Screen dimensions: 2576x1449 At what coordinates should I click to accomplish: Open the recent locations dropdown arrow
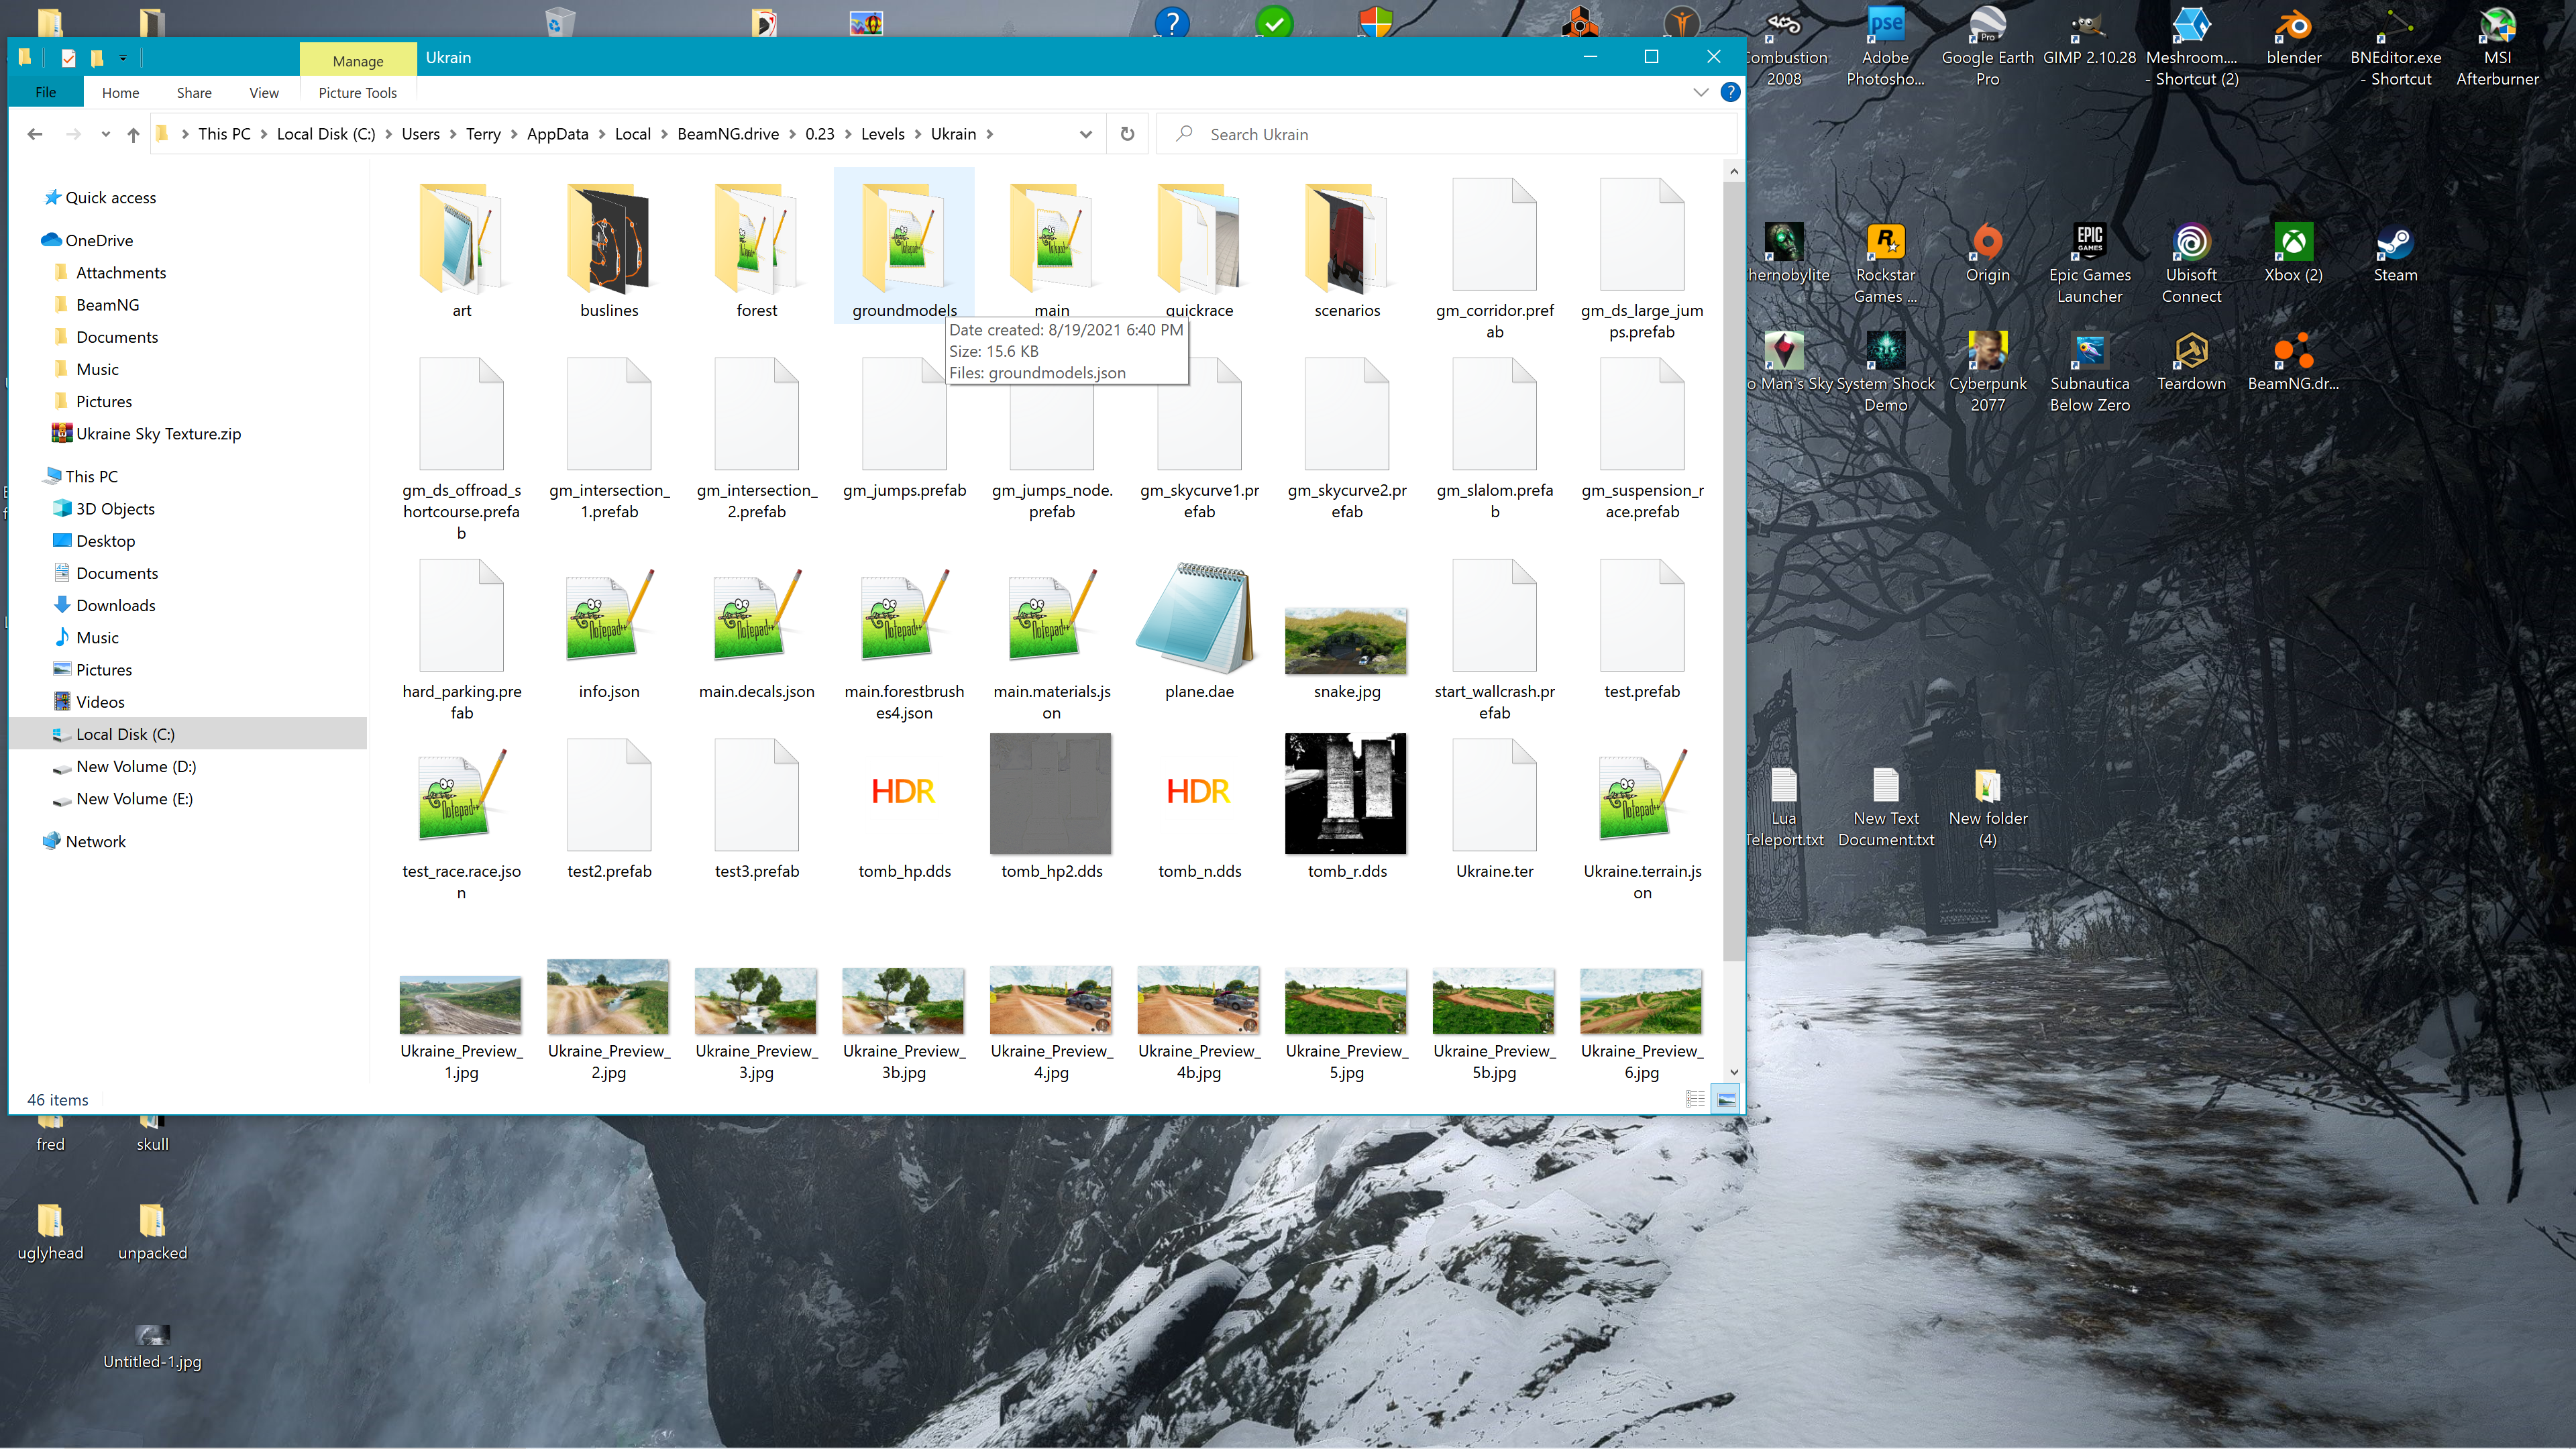(105, 134)
